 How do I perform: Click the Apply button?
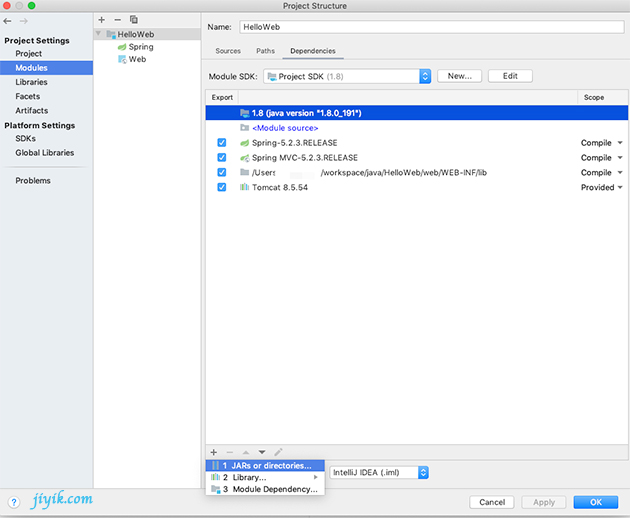(544, 502)
